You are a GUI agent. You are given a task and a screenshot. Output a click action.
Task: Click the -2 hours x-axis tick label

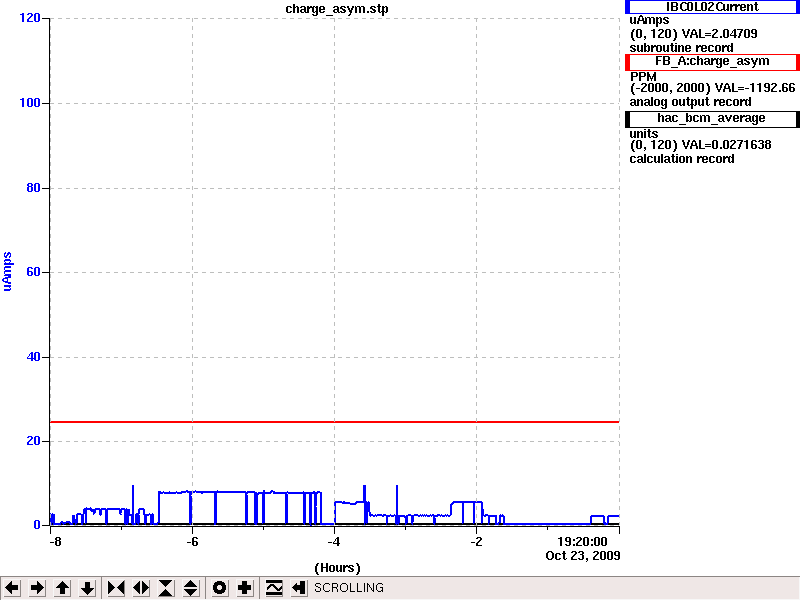[476, 542]
